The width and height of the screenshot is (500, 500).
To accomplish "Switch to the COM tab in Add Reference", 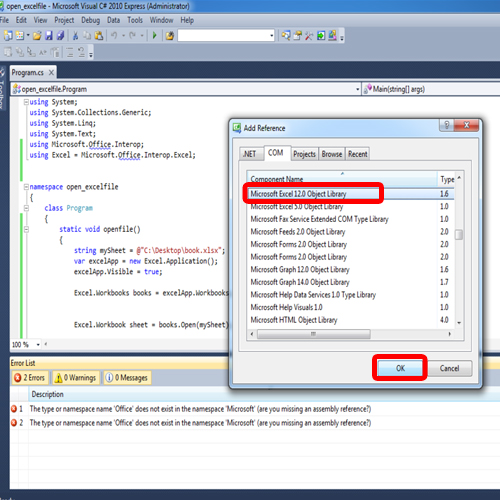I will (276, 153).
